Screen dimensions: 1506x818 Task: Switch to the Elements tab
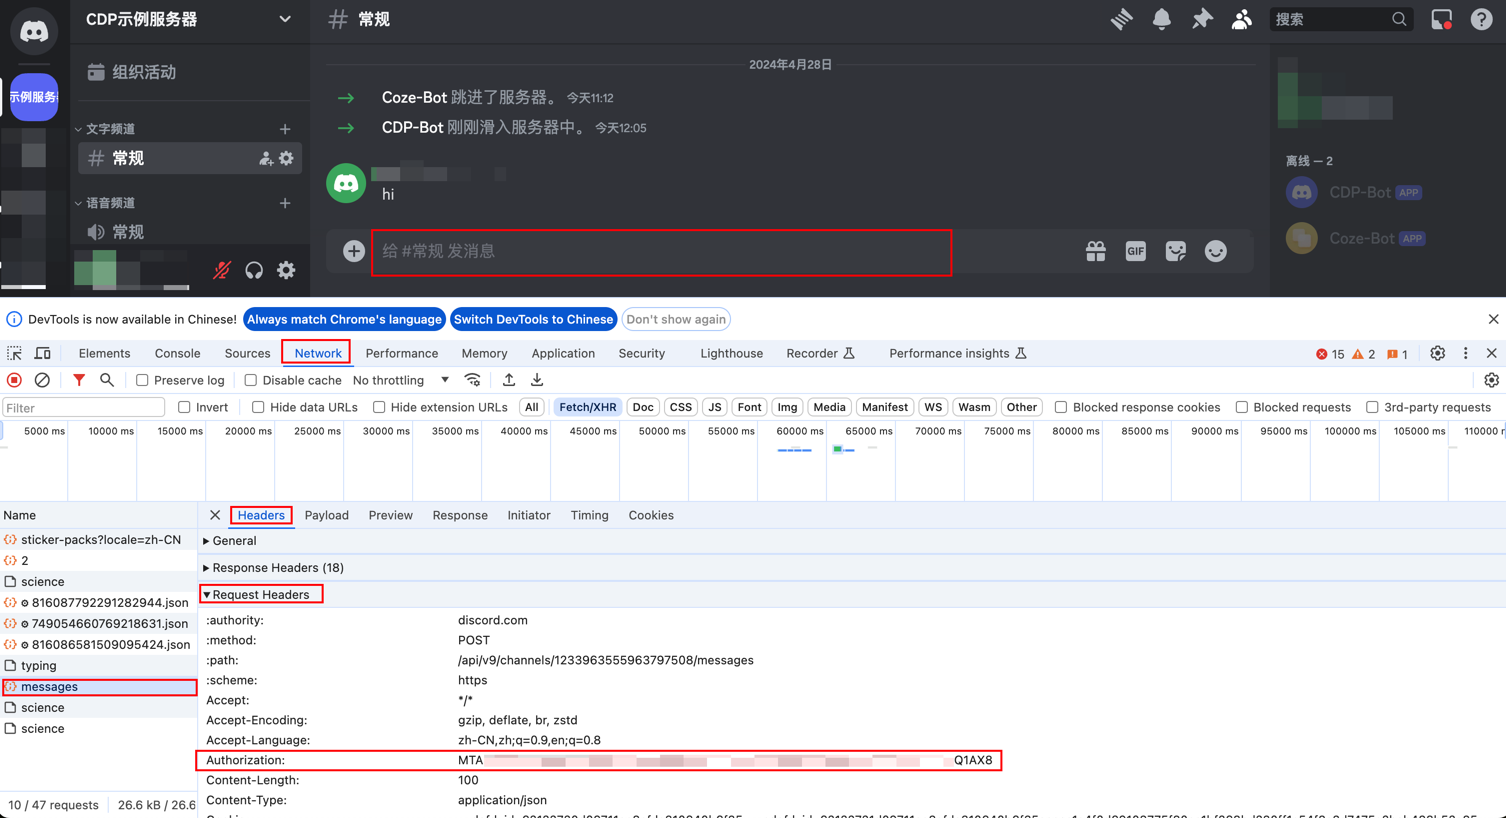tap(104, 353)
